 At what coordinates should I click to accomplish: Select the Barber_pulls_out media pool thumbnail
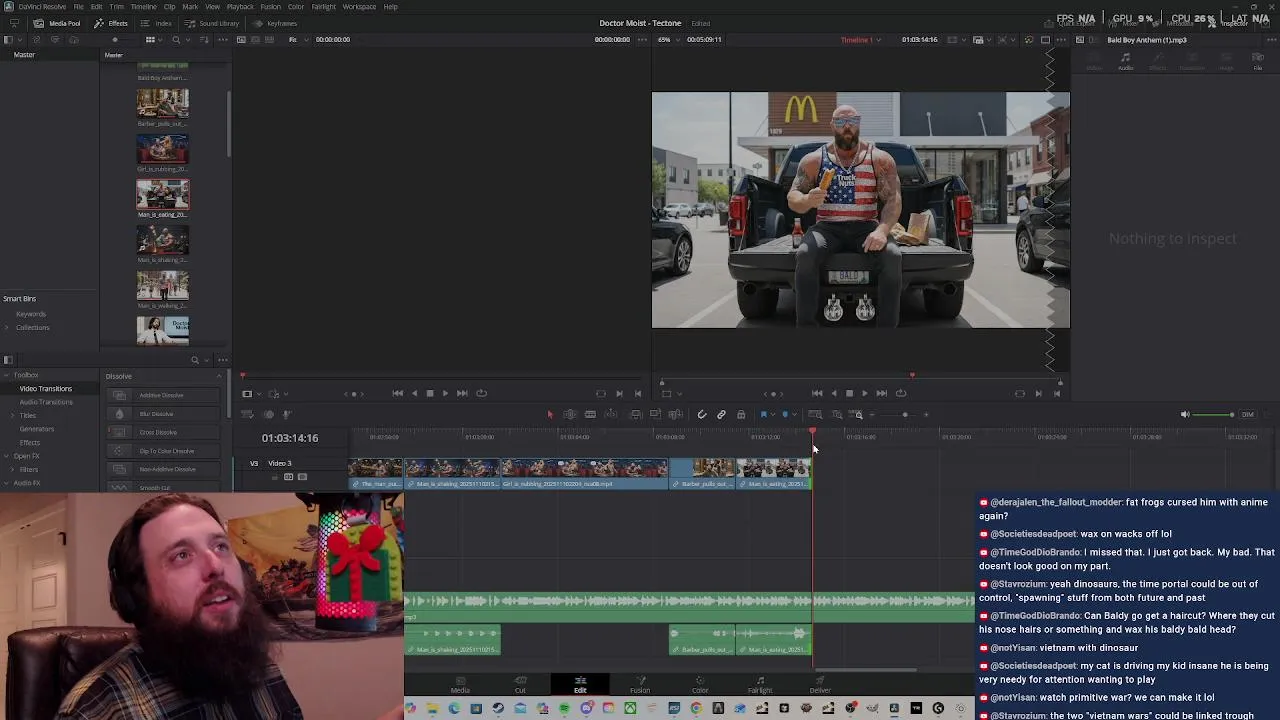tap(162, 104)
